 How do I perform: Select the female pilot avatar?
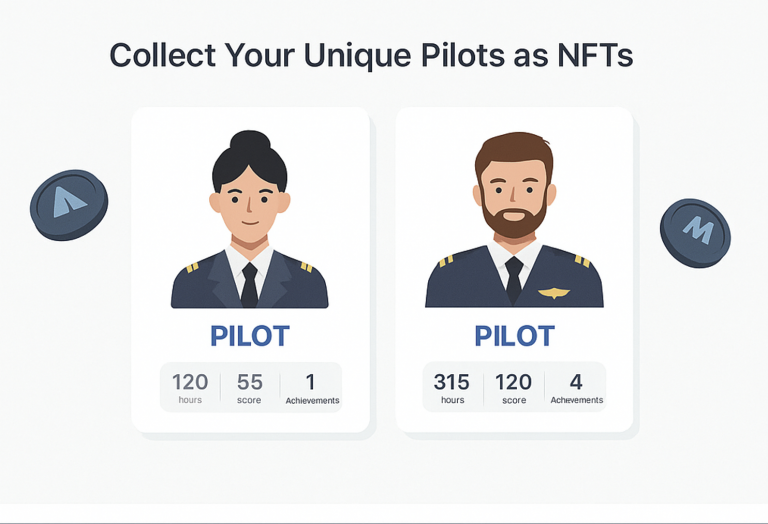(x=249, y=219)
